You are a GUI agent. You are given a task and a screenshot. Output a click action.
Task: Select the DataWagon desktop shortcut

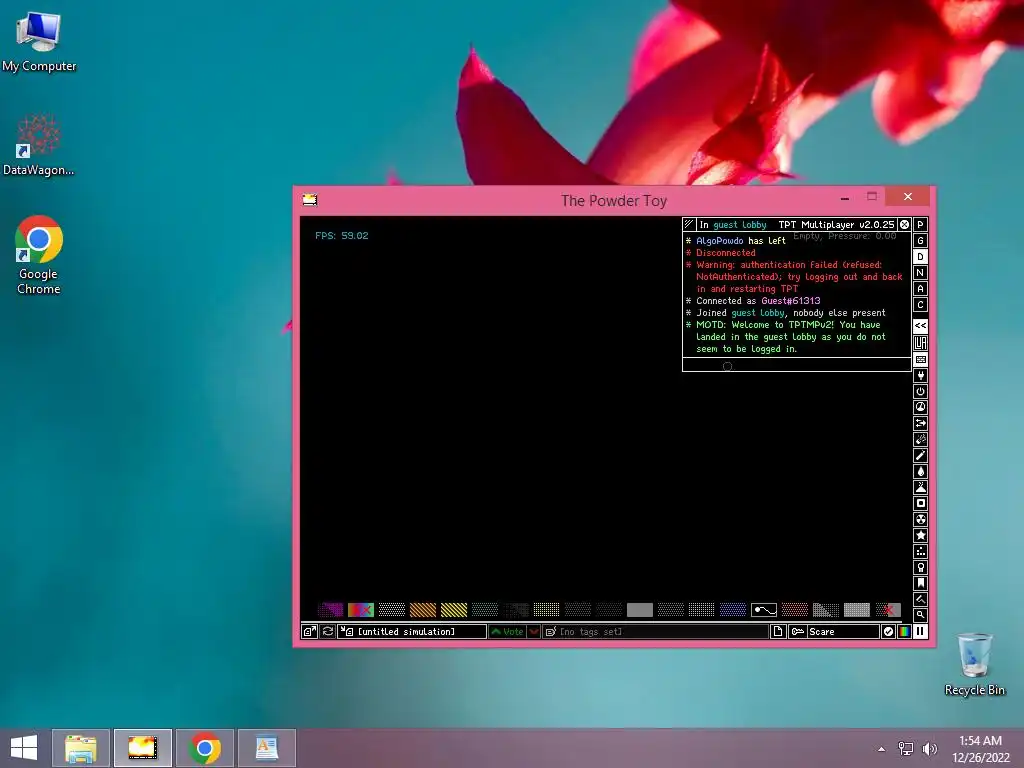(x=39, y=145)
